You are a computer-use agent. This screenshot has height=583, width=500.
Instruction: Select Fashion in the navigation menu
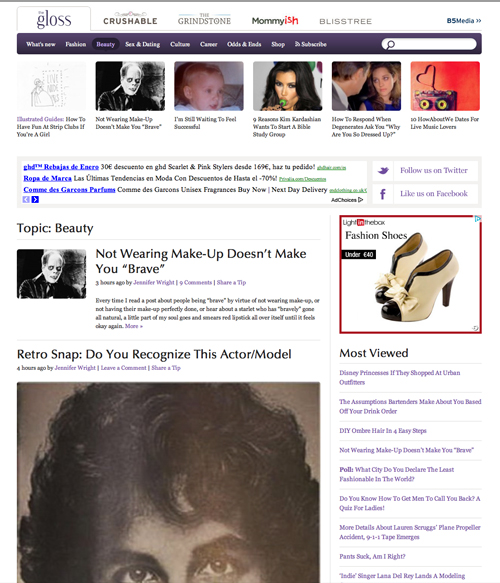point(75,44)
